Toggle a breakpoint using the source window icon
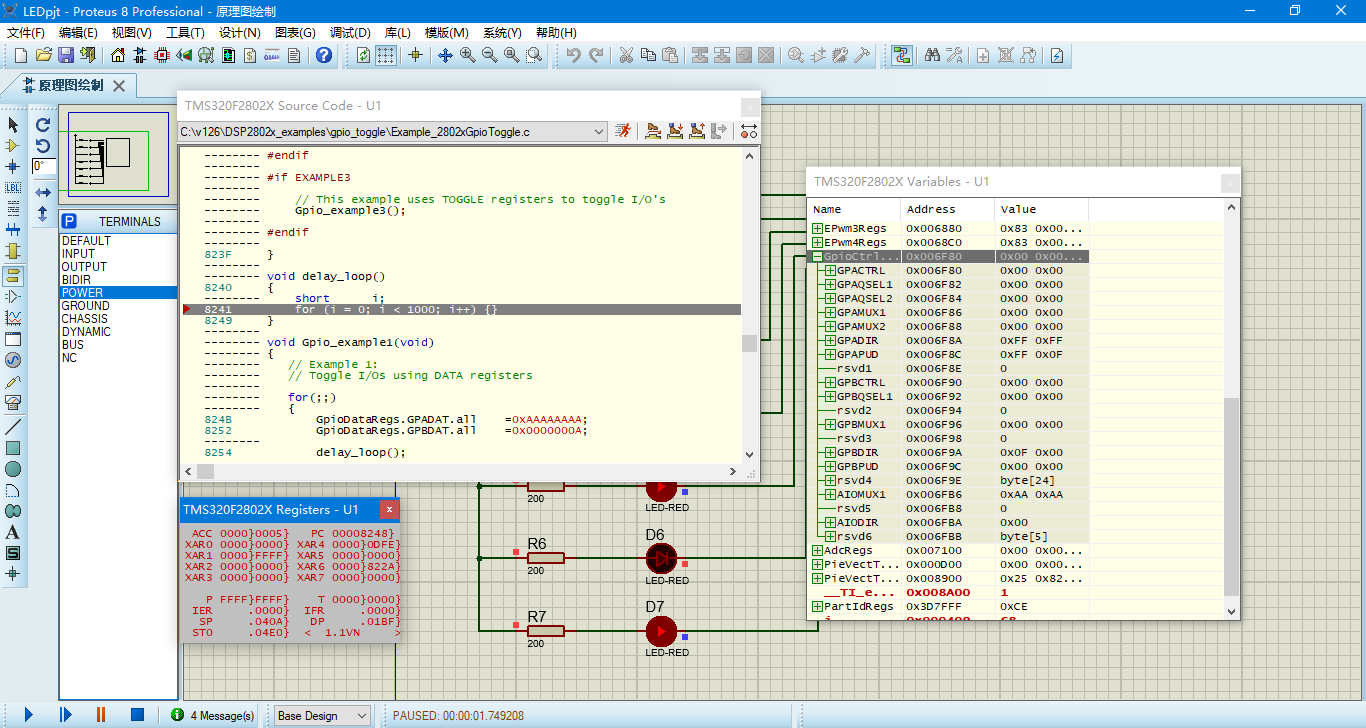This screenshot has width=1366, height=728. pyautogui.click(x=749, y=131)
